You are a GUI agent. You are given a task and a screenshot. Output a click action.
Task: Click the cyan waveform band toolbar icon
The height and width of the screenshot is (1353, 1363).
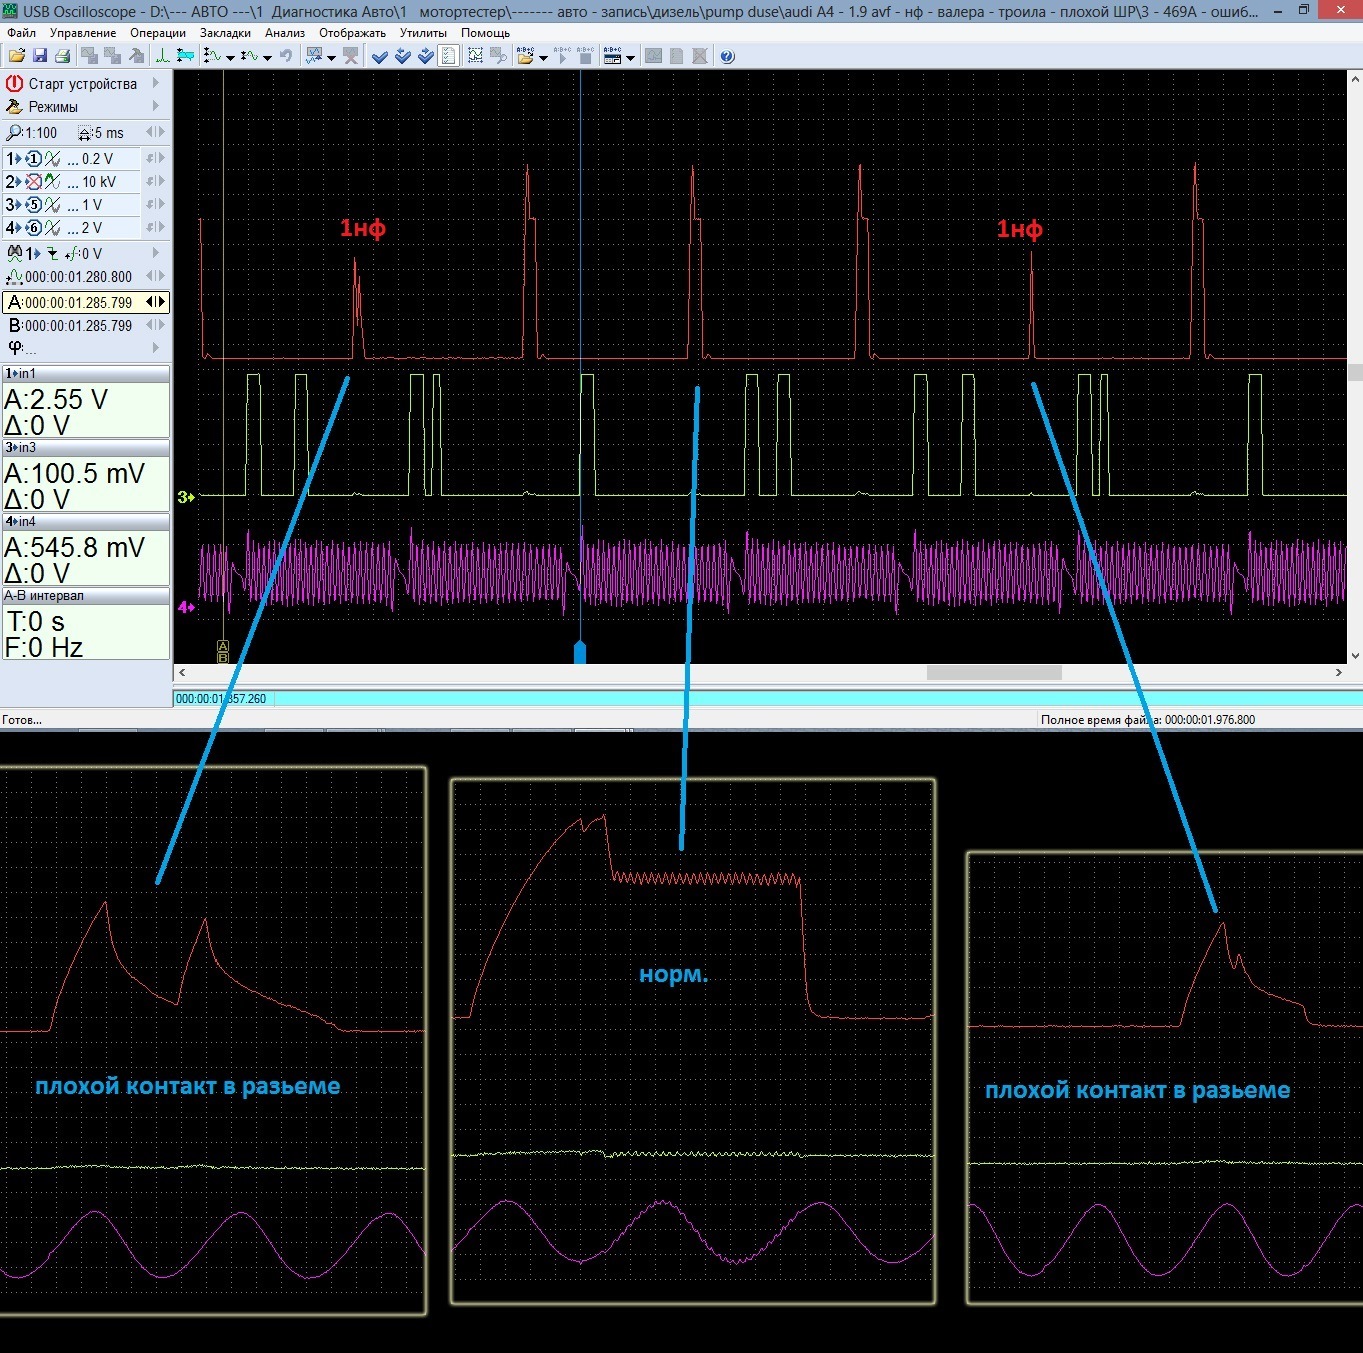coord(185,56)
